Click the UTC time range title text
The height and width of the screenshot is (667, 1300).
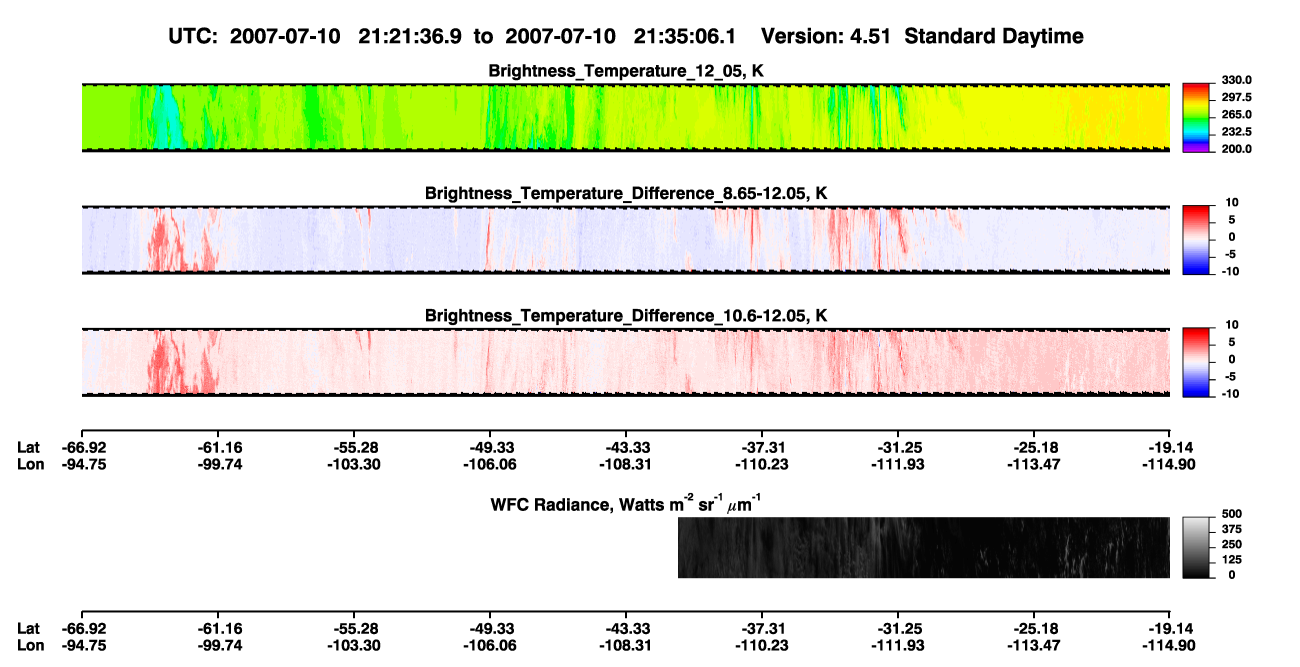pyautogui.click(x=626, y=37)
